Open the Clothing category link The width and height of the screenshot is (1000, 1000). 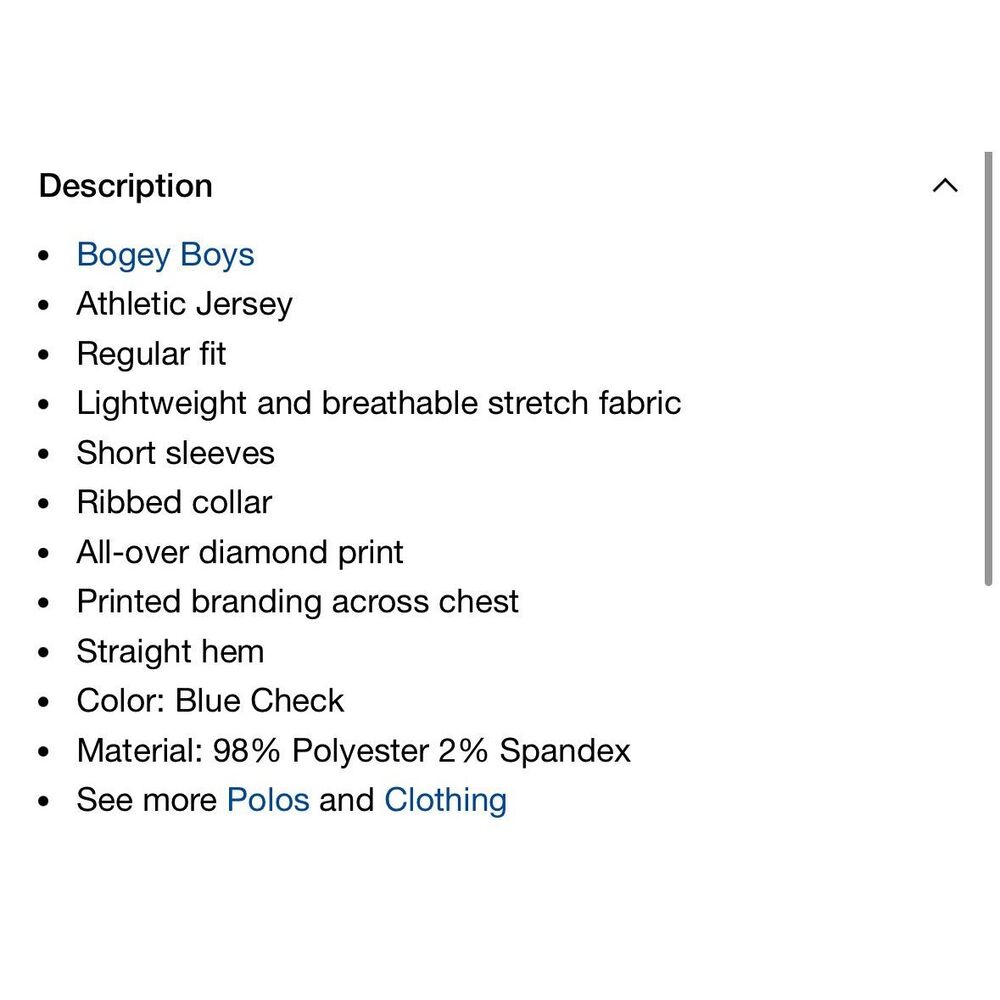point(445,800)
